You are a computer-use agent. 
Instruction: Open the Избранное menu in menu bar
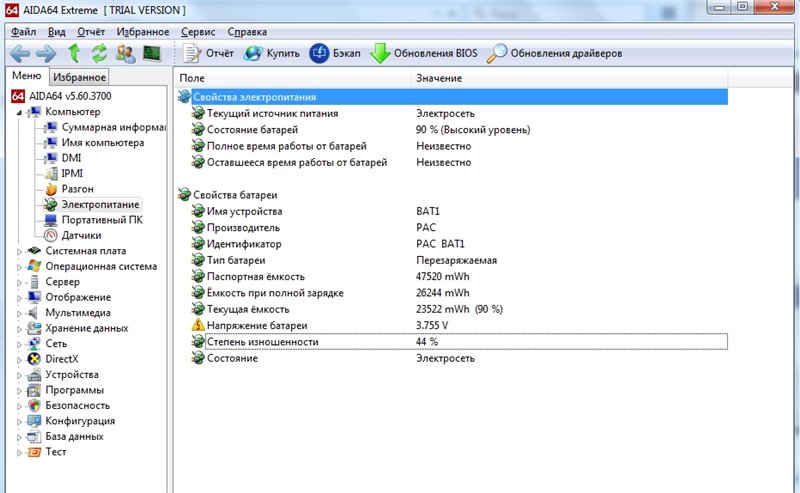[143, 32]
